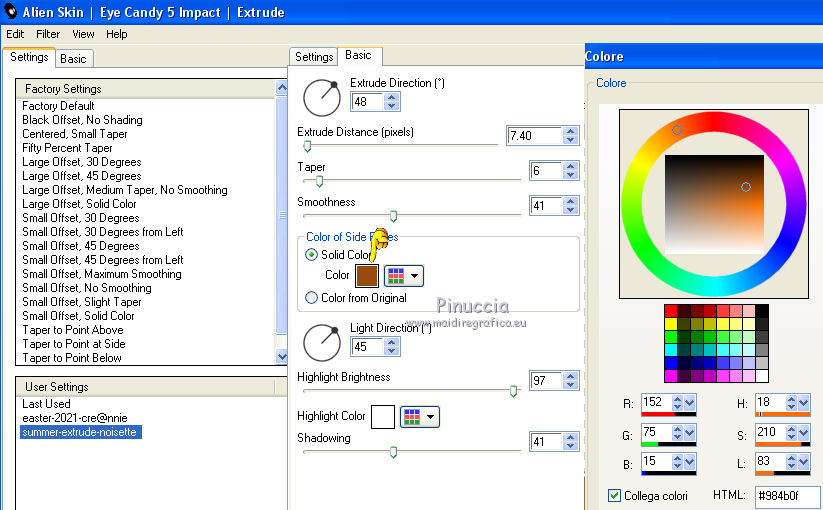Open the Help menu
Viewport: 823px width, 510px height.
click(x=117, y=34)
